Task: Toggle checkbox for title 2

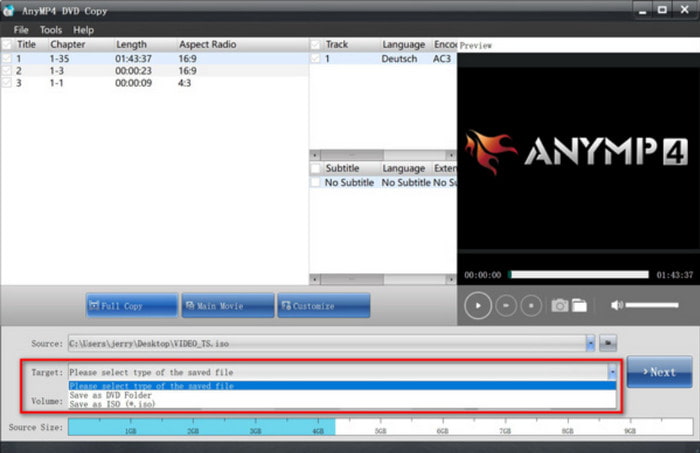Action: coord(7,71)
